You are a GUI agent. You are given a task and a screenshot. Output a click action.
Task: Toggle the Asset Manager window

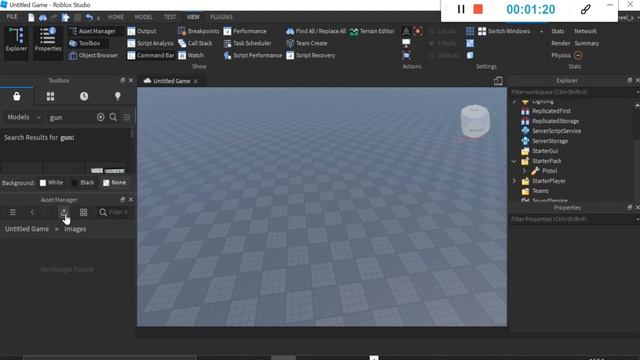[x=93, y=31]
